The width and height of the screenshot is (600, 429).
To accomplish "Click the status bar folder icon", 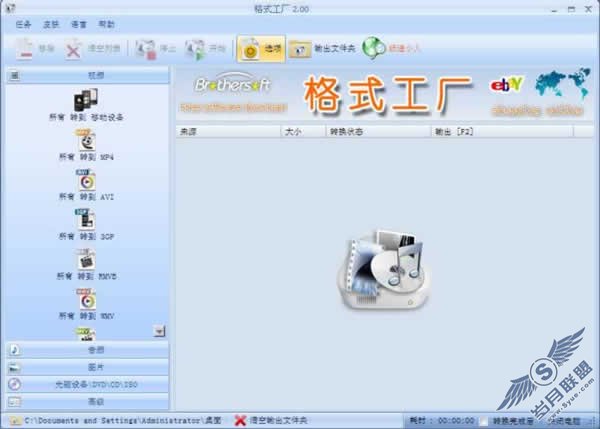I will [15, 421].
